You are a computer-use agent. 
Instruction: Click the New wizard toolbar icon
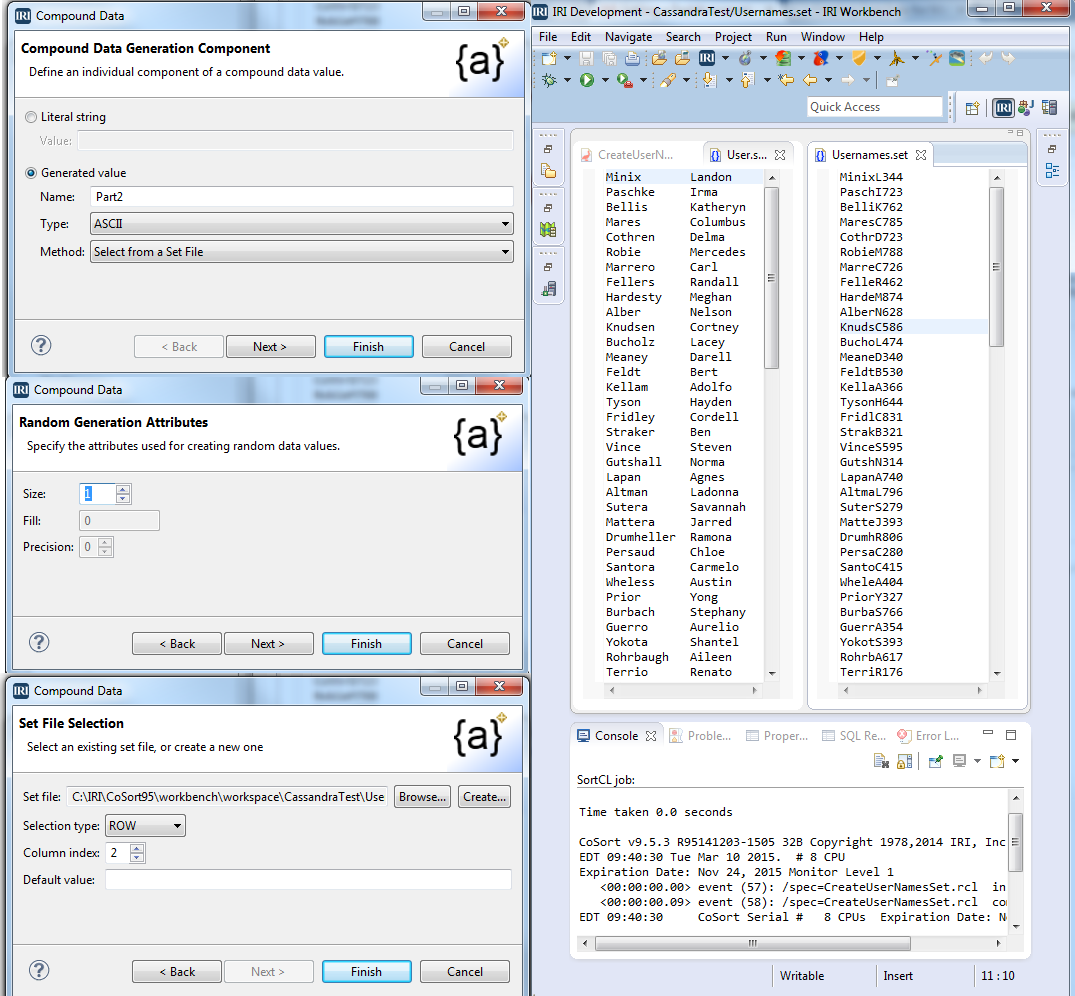[x=549, y=58]
